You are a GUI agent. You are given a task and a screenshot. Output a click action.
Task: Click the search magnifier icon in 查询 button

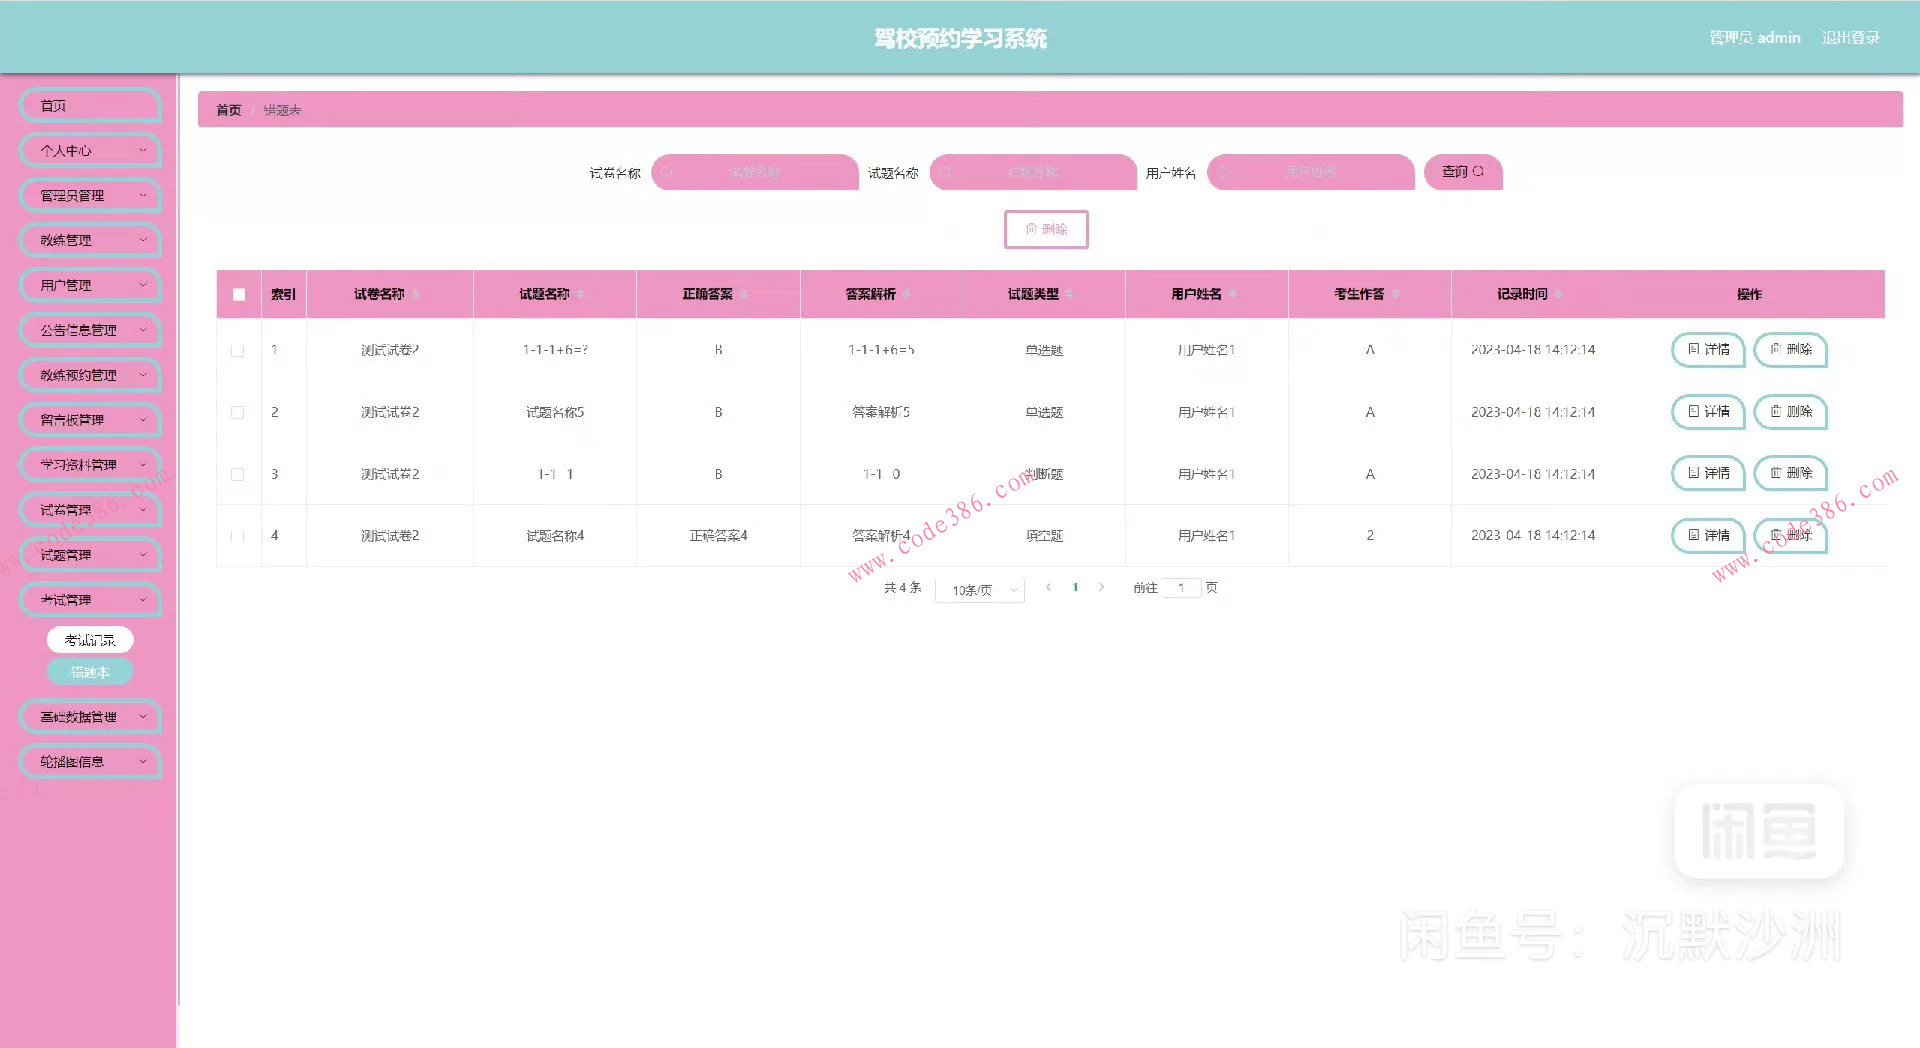coord(1478,172)
